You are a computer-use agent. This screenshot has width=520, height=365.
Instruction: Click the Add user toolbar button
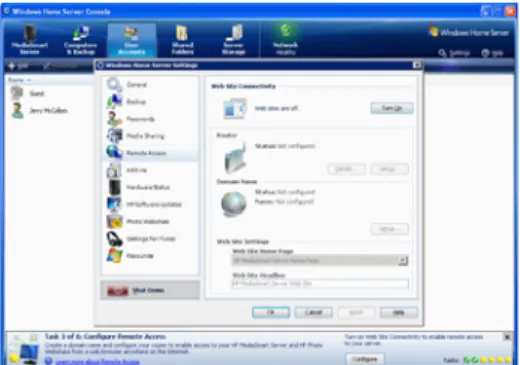coord(19,66)
